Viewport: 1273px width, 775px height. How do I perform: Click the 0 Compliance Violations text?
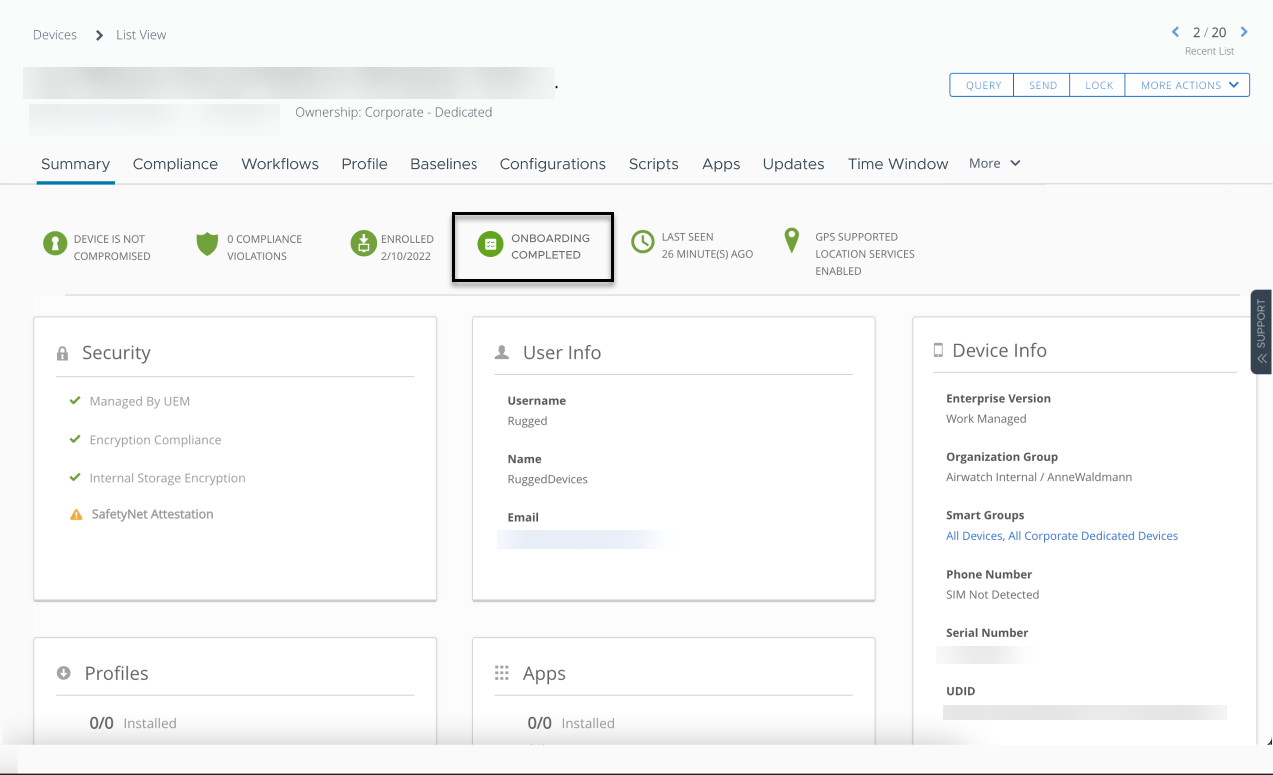coord(264,247)
